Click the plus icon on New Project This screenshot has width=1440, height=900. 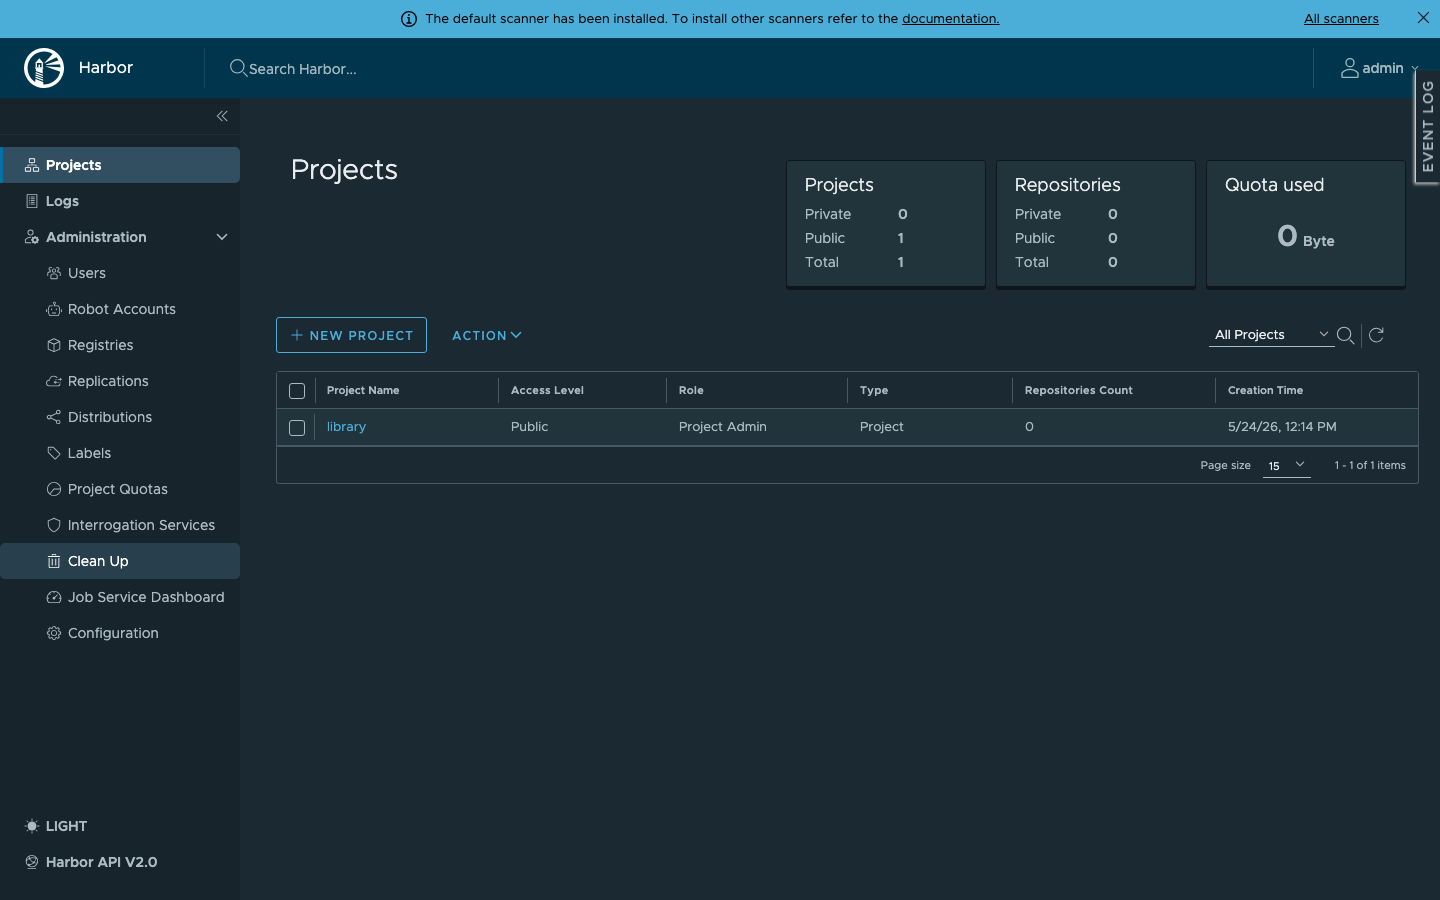[297, 335]
